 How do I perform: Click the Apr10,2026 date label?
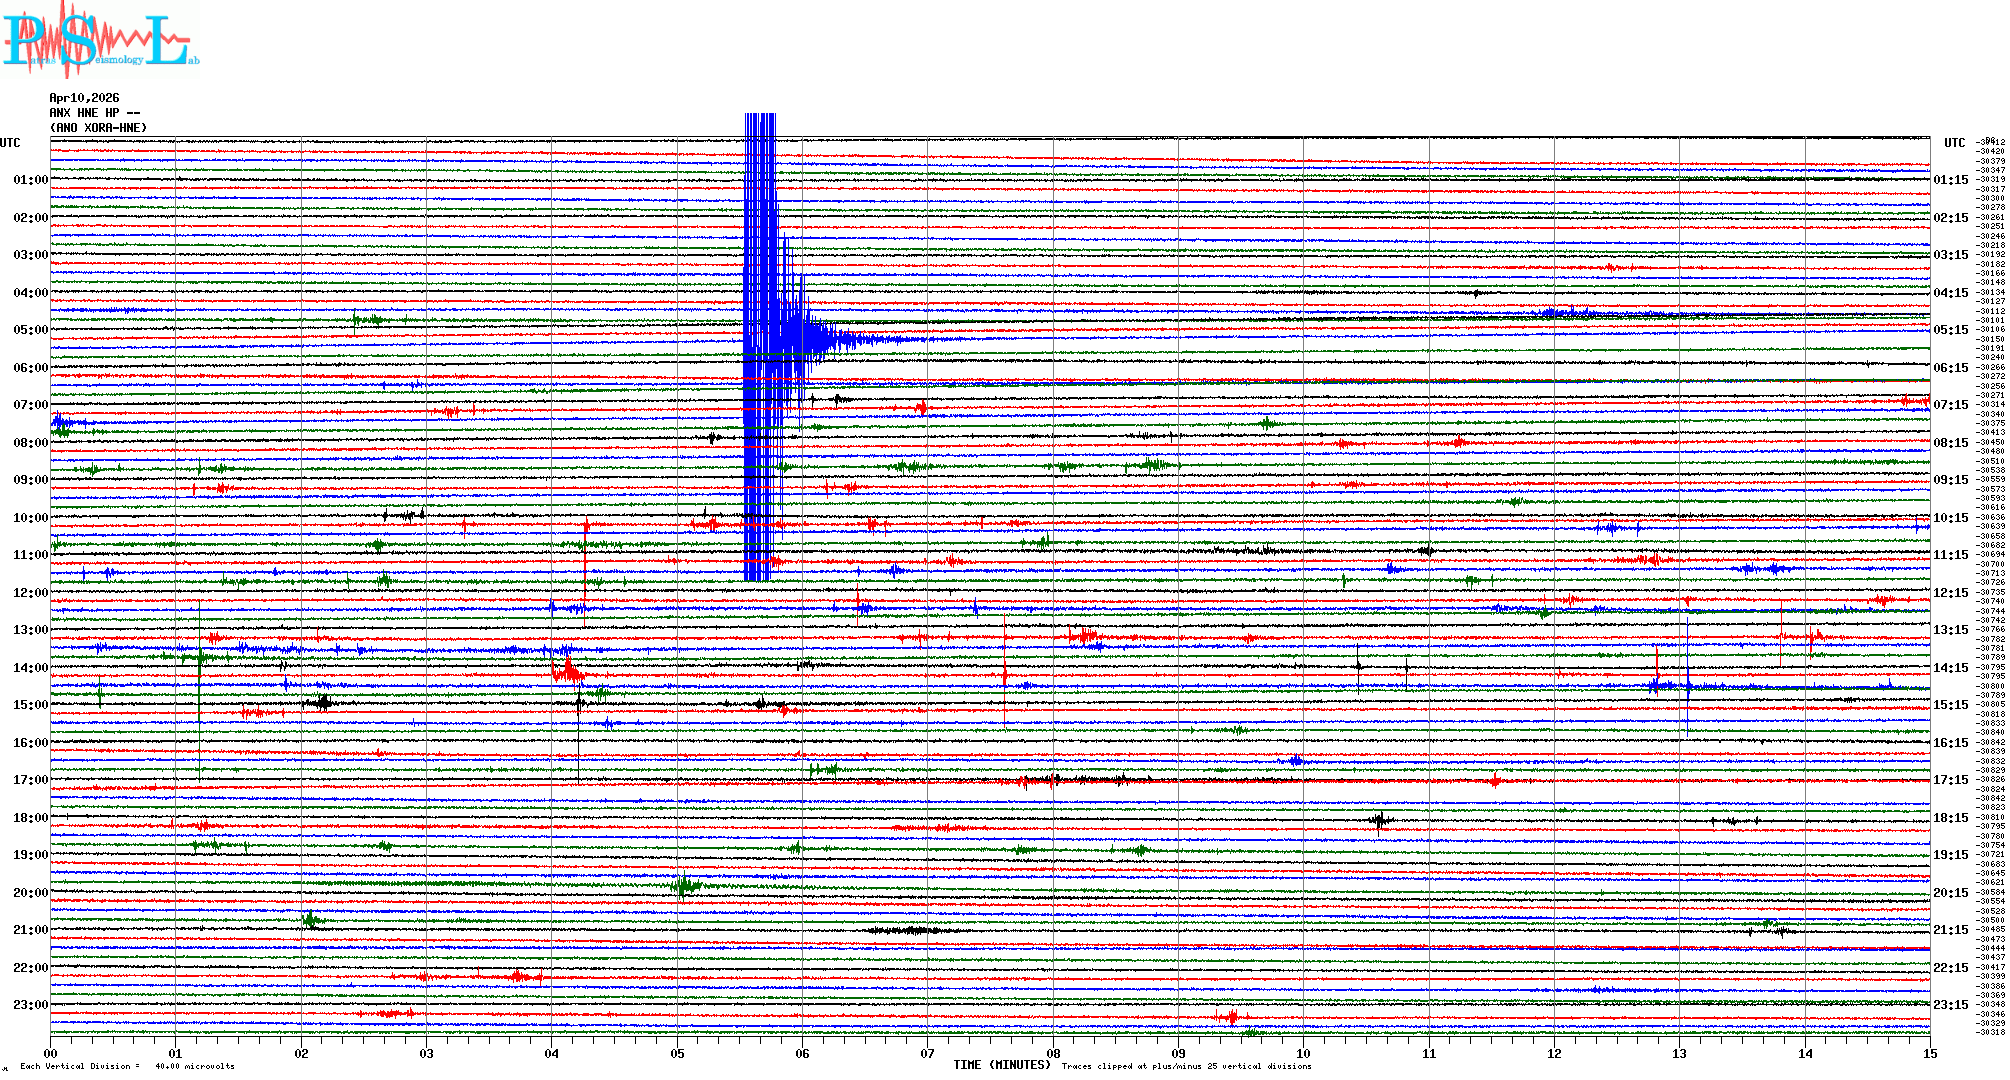coord(84,98)
